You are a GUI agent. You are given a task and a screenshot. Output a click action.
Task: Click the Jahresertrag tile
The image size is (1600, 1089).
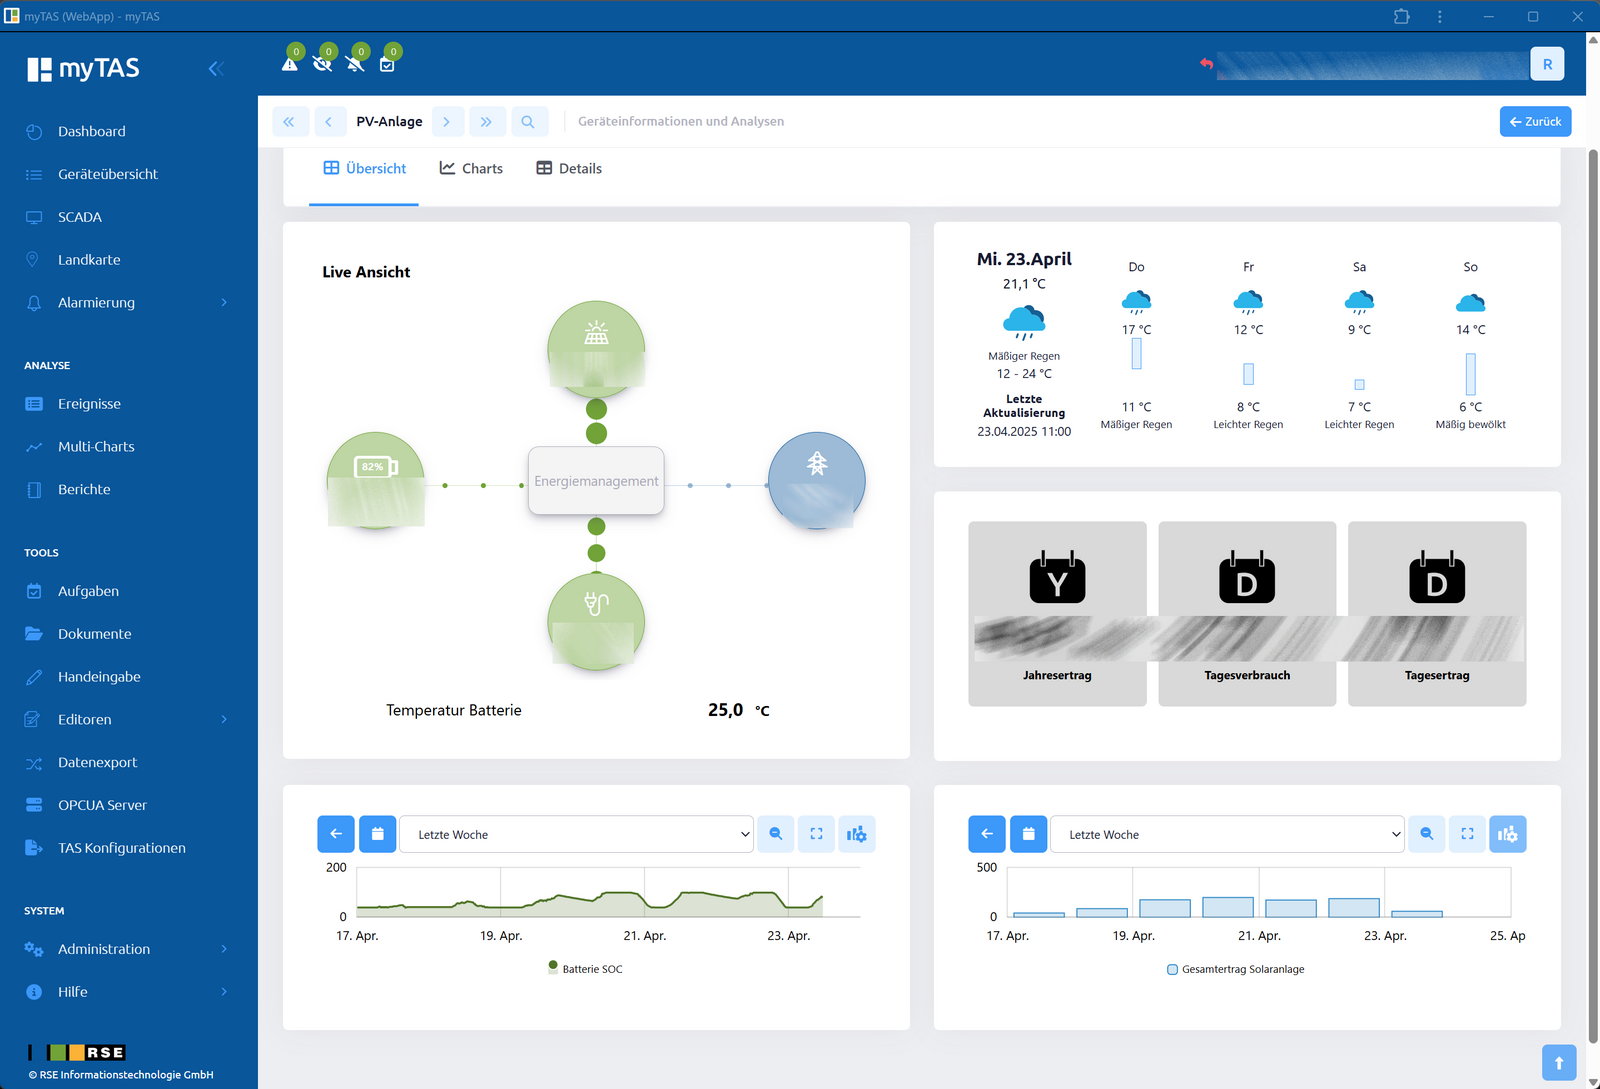point(1057,614)
